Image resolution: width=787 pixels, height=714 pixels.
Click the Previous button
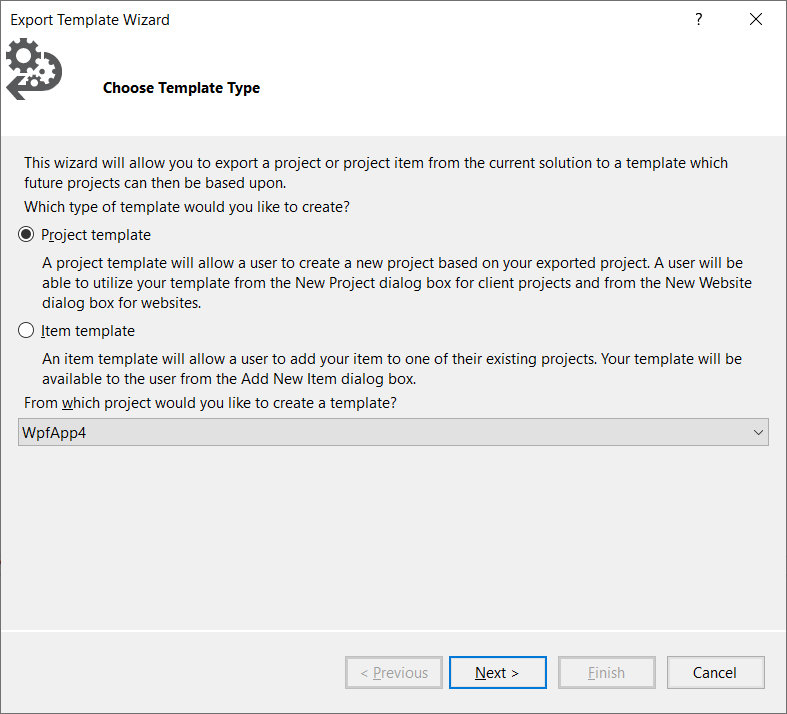pyautogui.click(x=394, y=673)
